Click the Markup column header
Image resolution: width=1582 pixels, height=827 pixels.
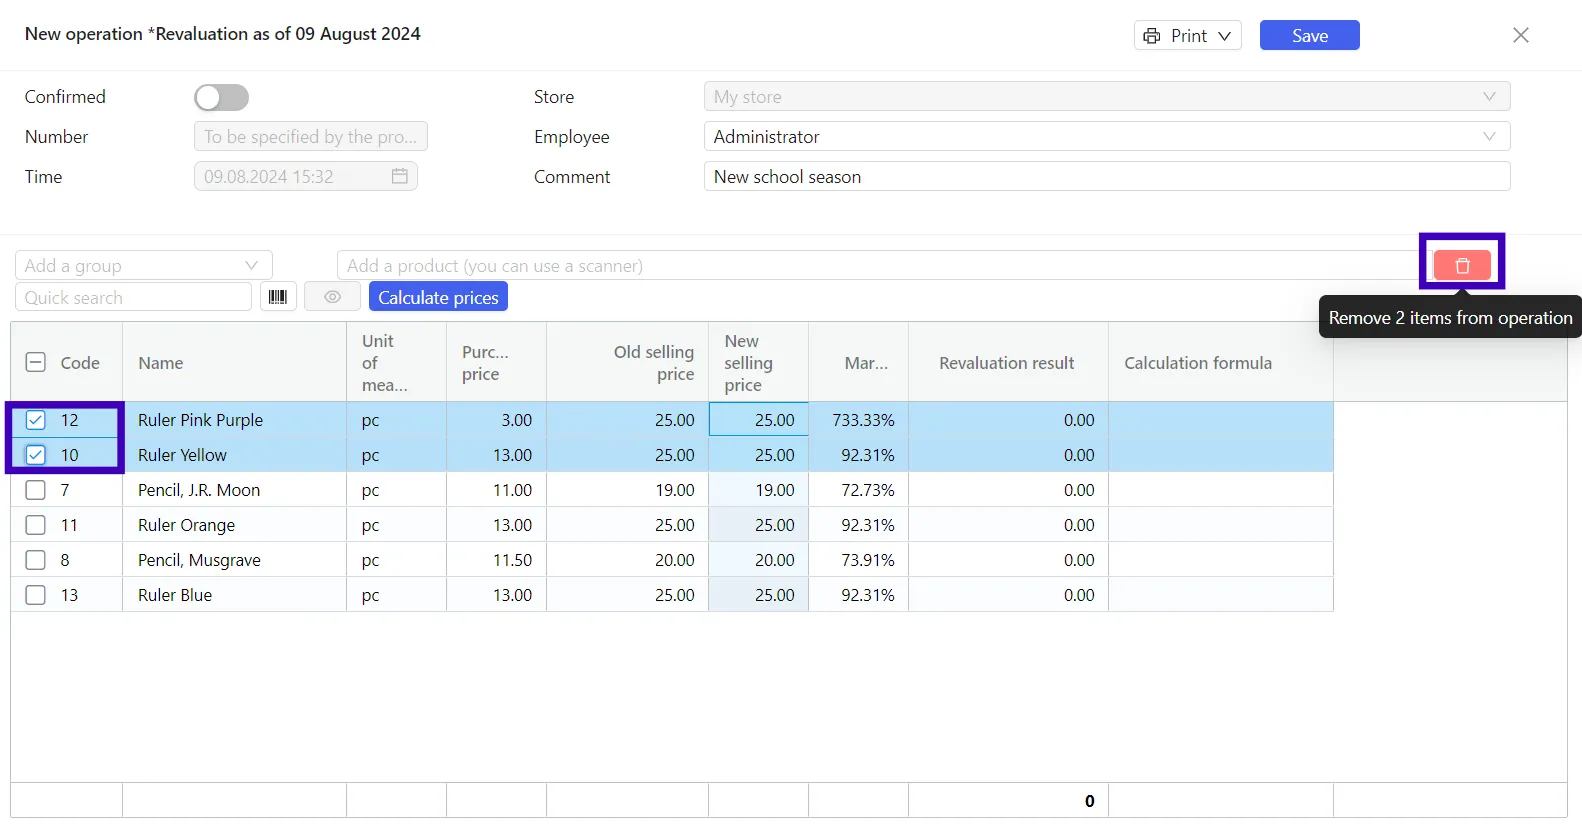point(858,362)
